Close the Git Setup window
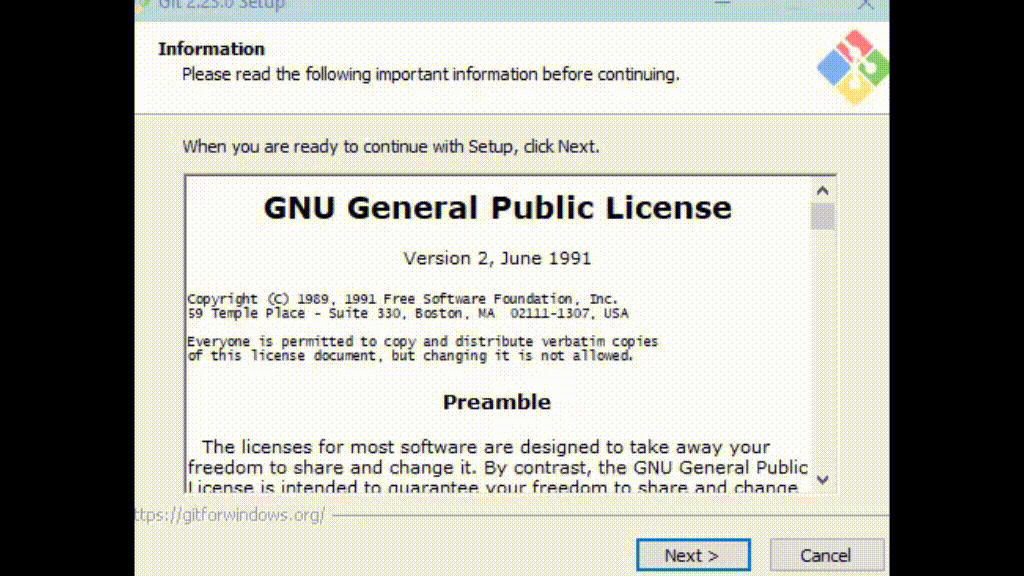Image resolution: width=1024 pixels, height=576 pixels. (866, 5)
